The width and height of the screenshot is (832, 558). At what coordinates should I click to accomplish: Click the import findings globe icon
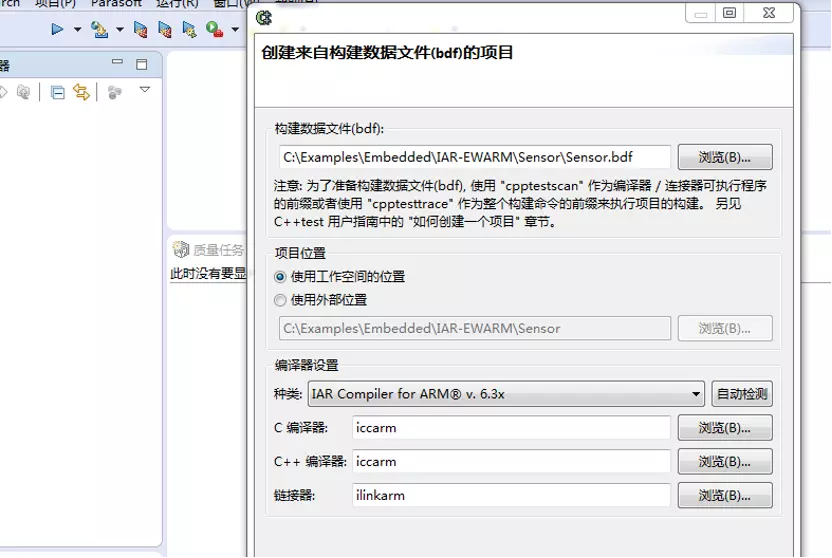pos(99,30)
